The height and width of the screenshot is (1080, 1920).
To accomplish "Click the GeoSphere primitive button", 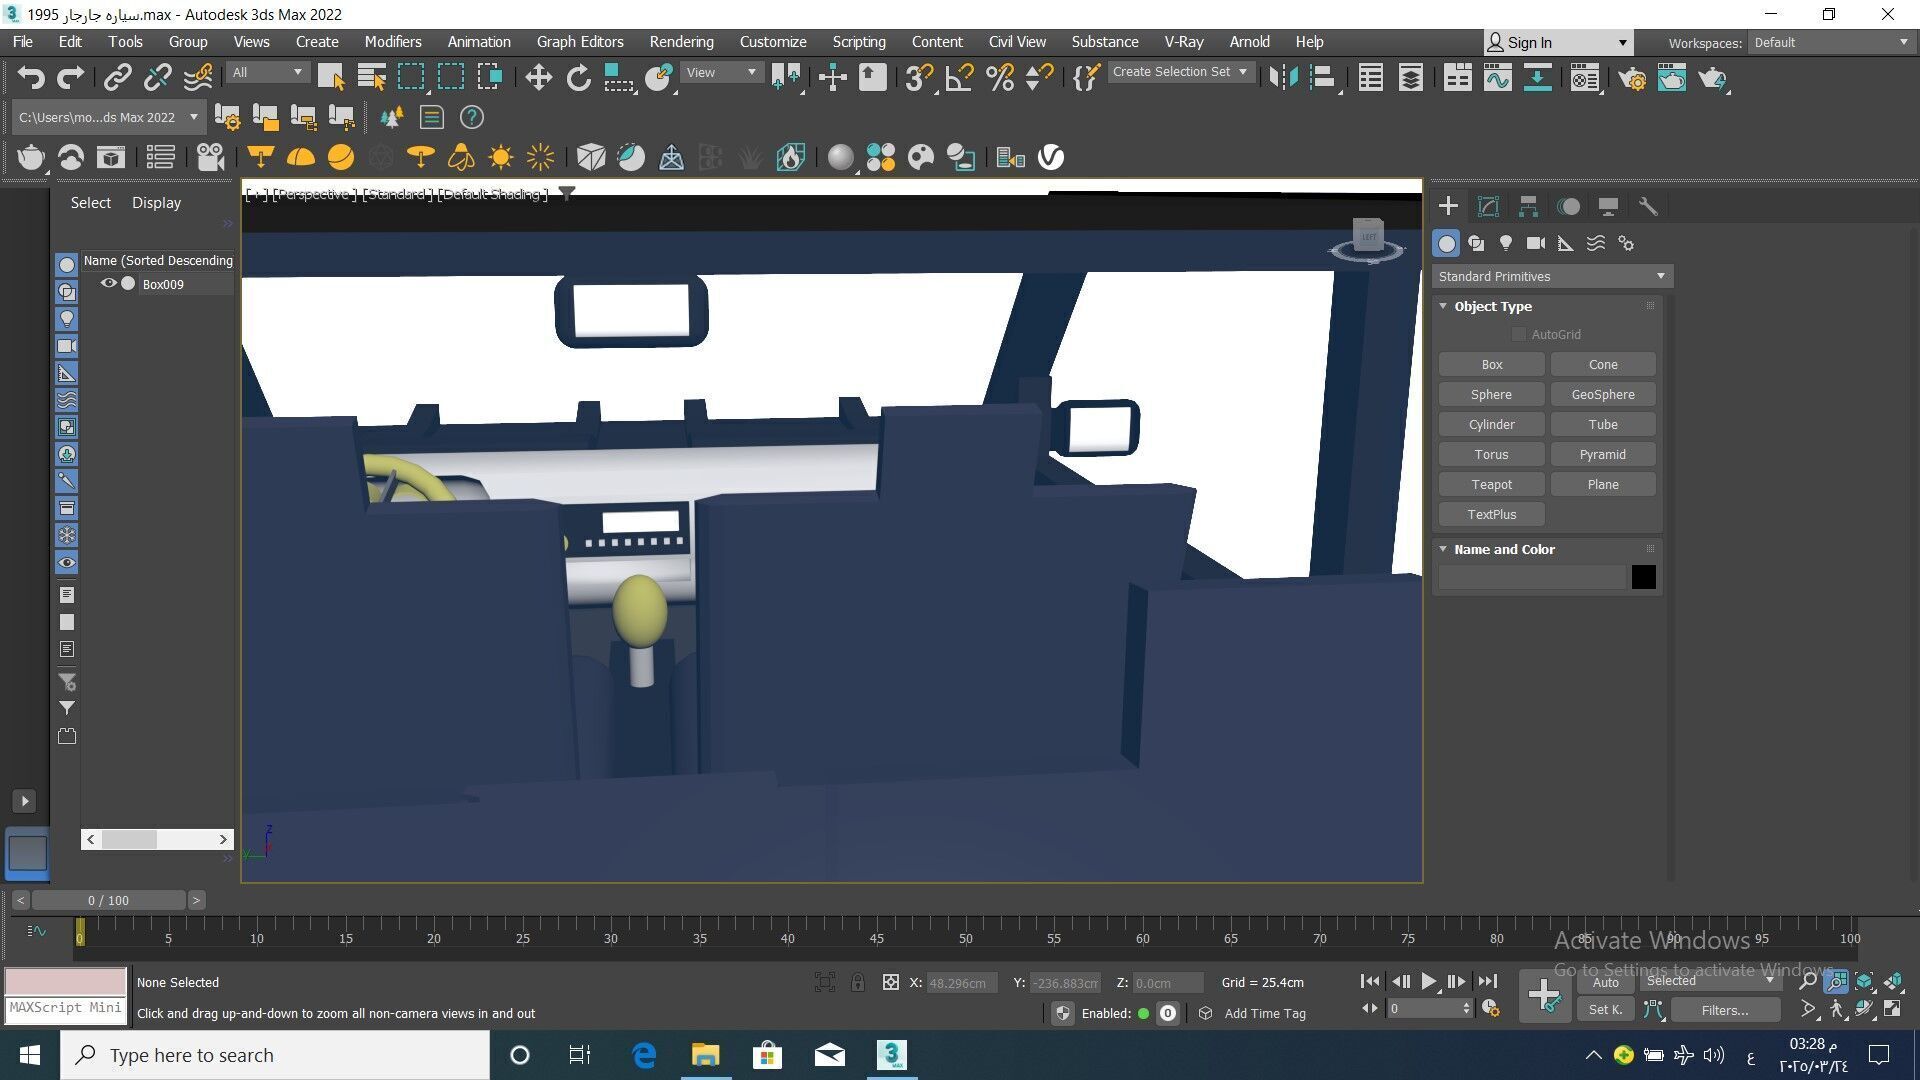I will click(1602, 394).
